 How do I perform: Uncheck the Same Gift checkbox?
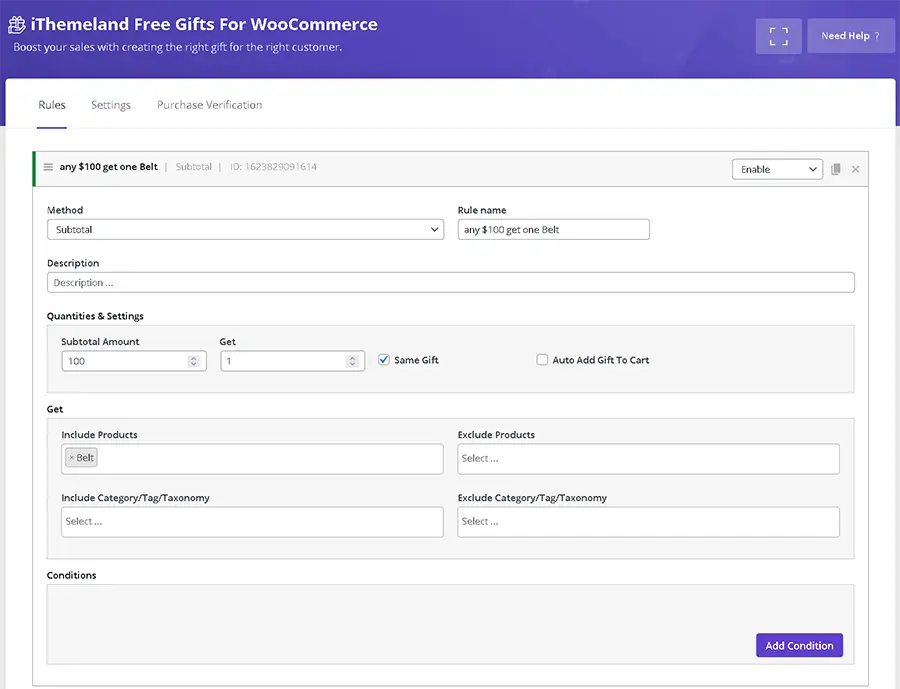[x=384, y=360]
